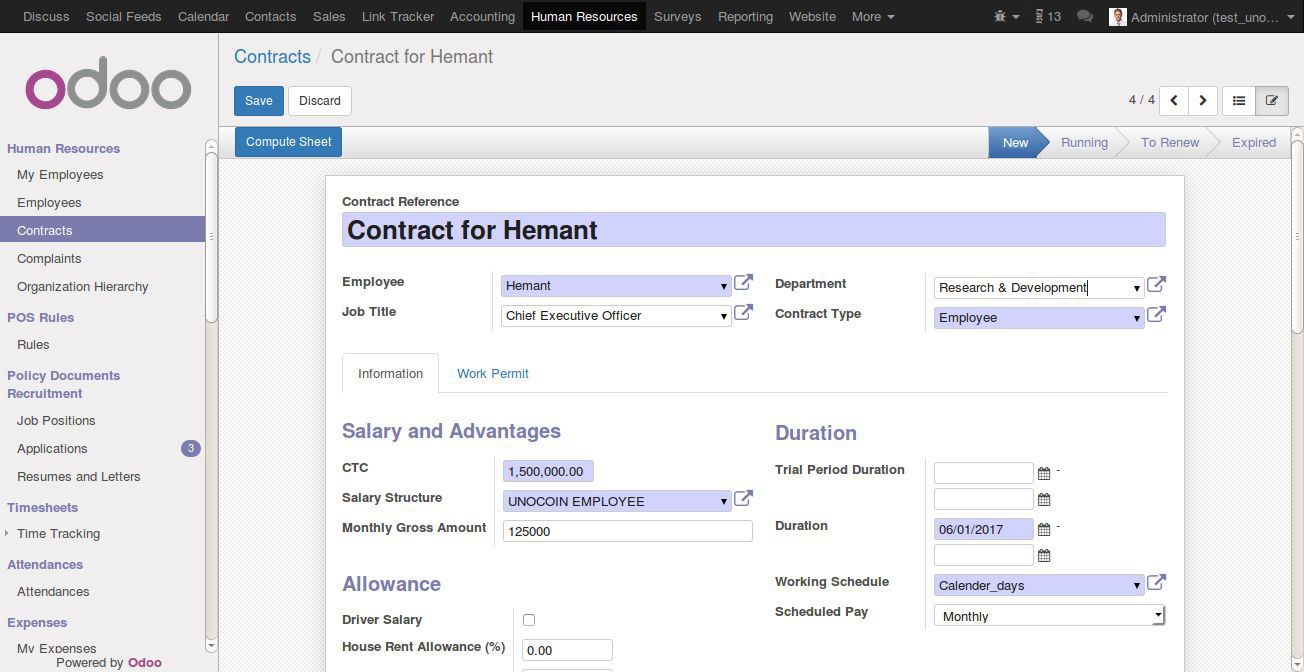Open calendar for Trial Period end date
This screenshot has height=672, width=1304.
pyautogui.click(x=1044, y=499)
